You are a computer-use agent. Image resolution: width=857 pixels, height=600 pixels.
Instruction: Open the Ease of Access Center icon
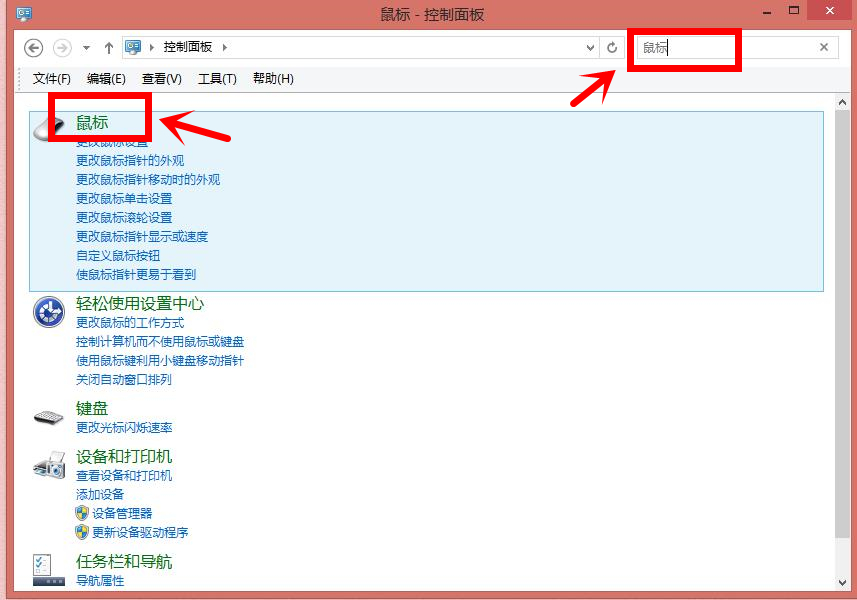[x=48, y=312]
